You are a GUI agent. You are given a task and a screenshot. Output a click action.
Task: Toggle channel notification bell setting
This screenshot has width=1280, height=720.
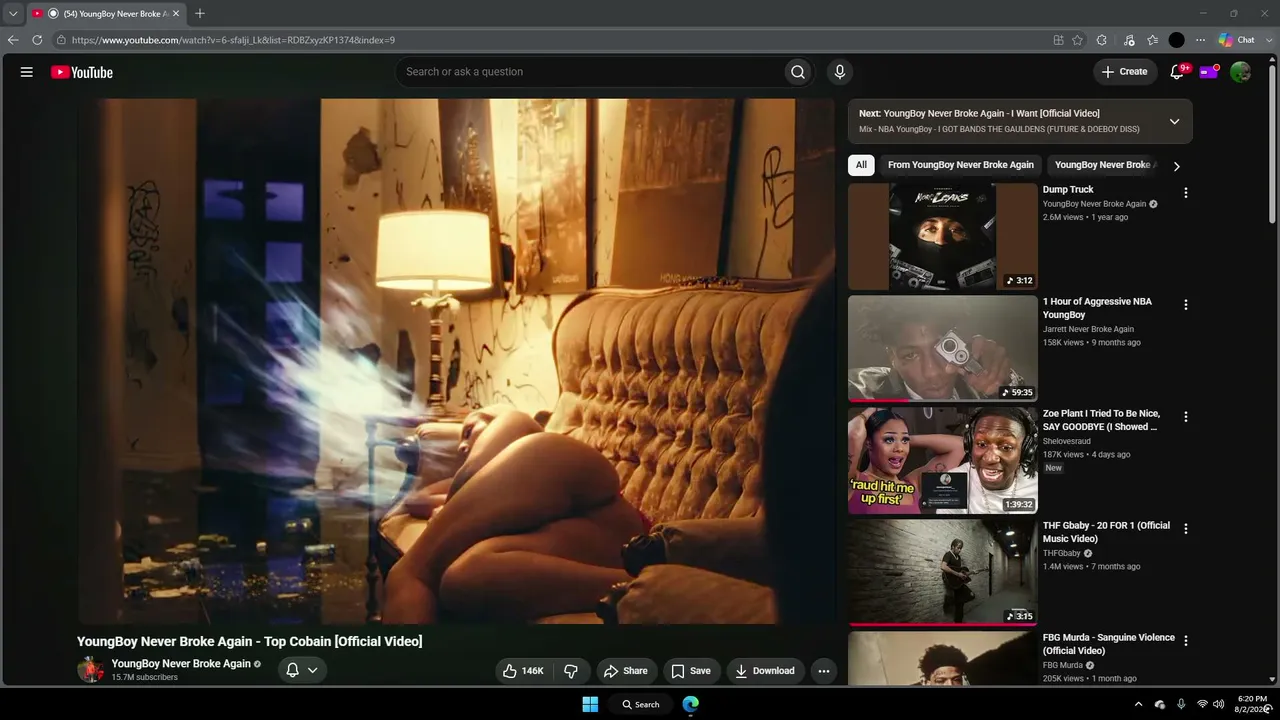pyautogui.click(x=302, y=671)
